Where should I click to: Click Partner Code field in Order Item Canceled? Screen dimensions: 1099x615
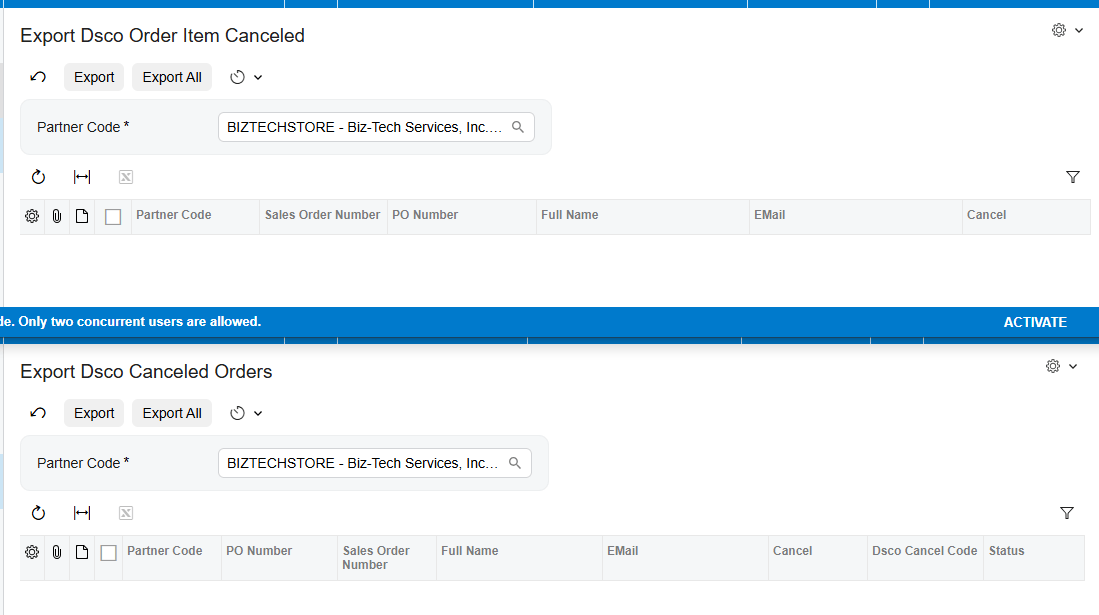[x=376, y=127]
